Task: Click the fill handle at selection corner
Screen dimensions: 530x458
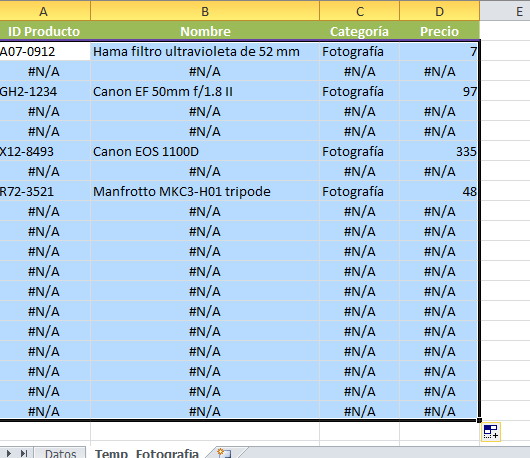Action: (479, 420)
